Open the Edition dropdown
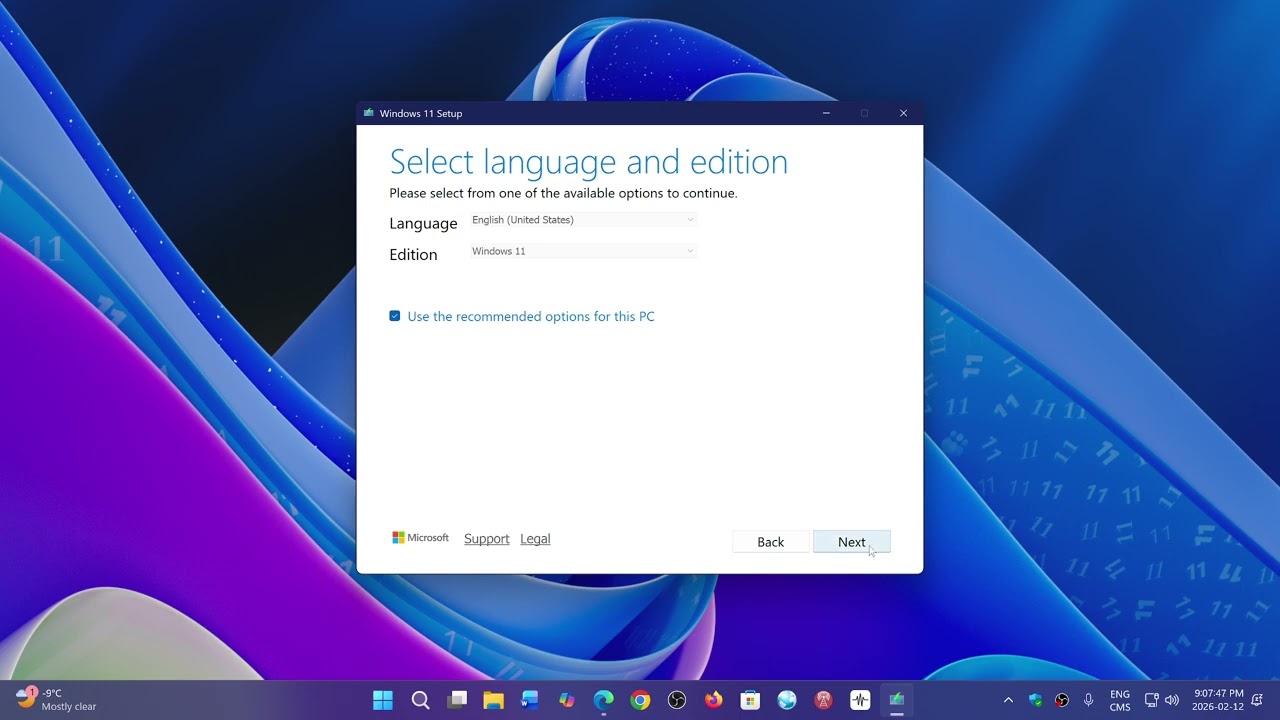Viewport: 1280px width, 720px height. pos(584,251)
